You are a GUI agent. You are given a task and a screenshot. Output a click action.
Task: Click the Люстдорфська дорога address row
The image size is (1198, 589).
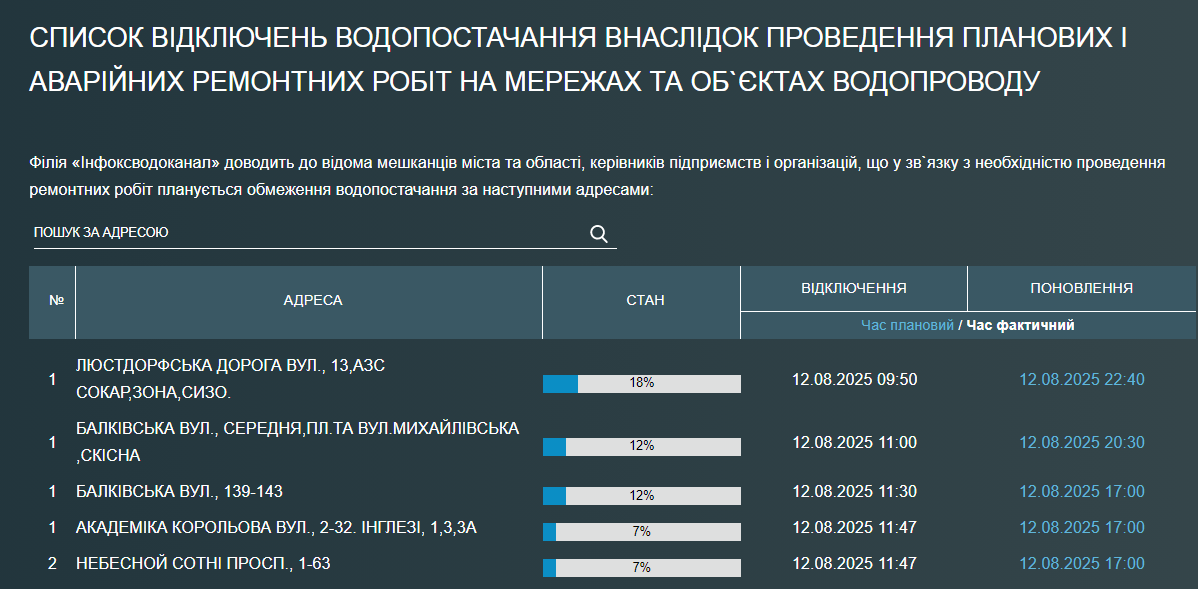click(x=230, y=378)
